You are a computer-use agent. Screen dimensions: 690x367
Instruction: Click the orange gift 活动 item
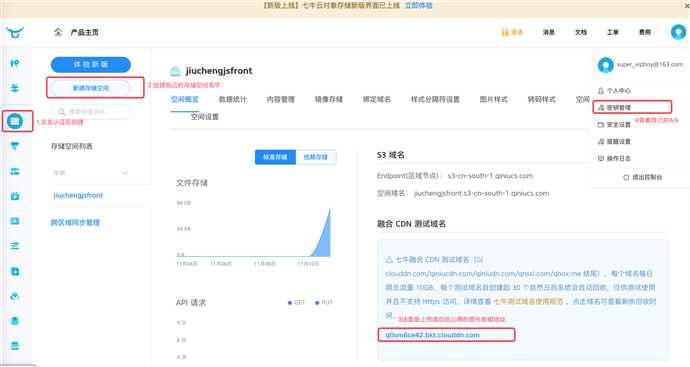(x=512, y=32)
